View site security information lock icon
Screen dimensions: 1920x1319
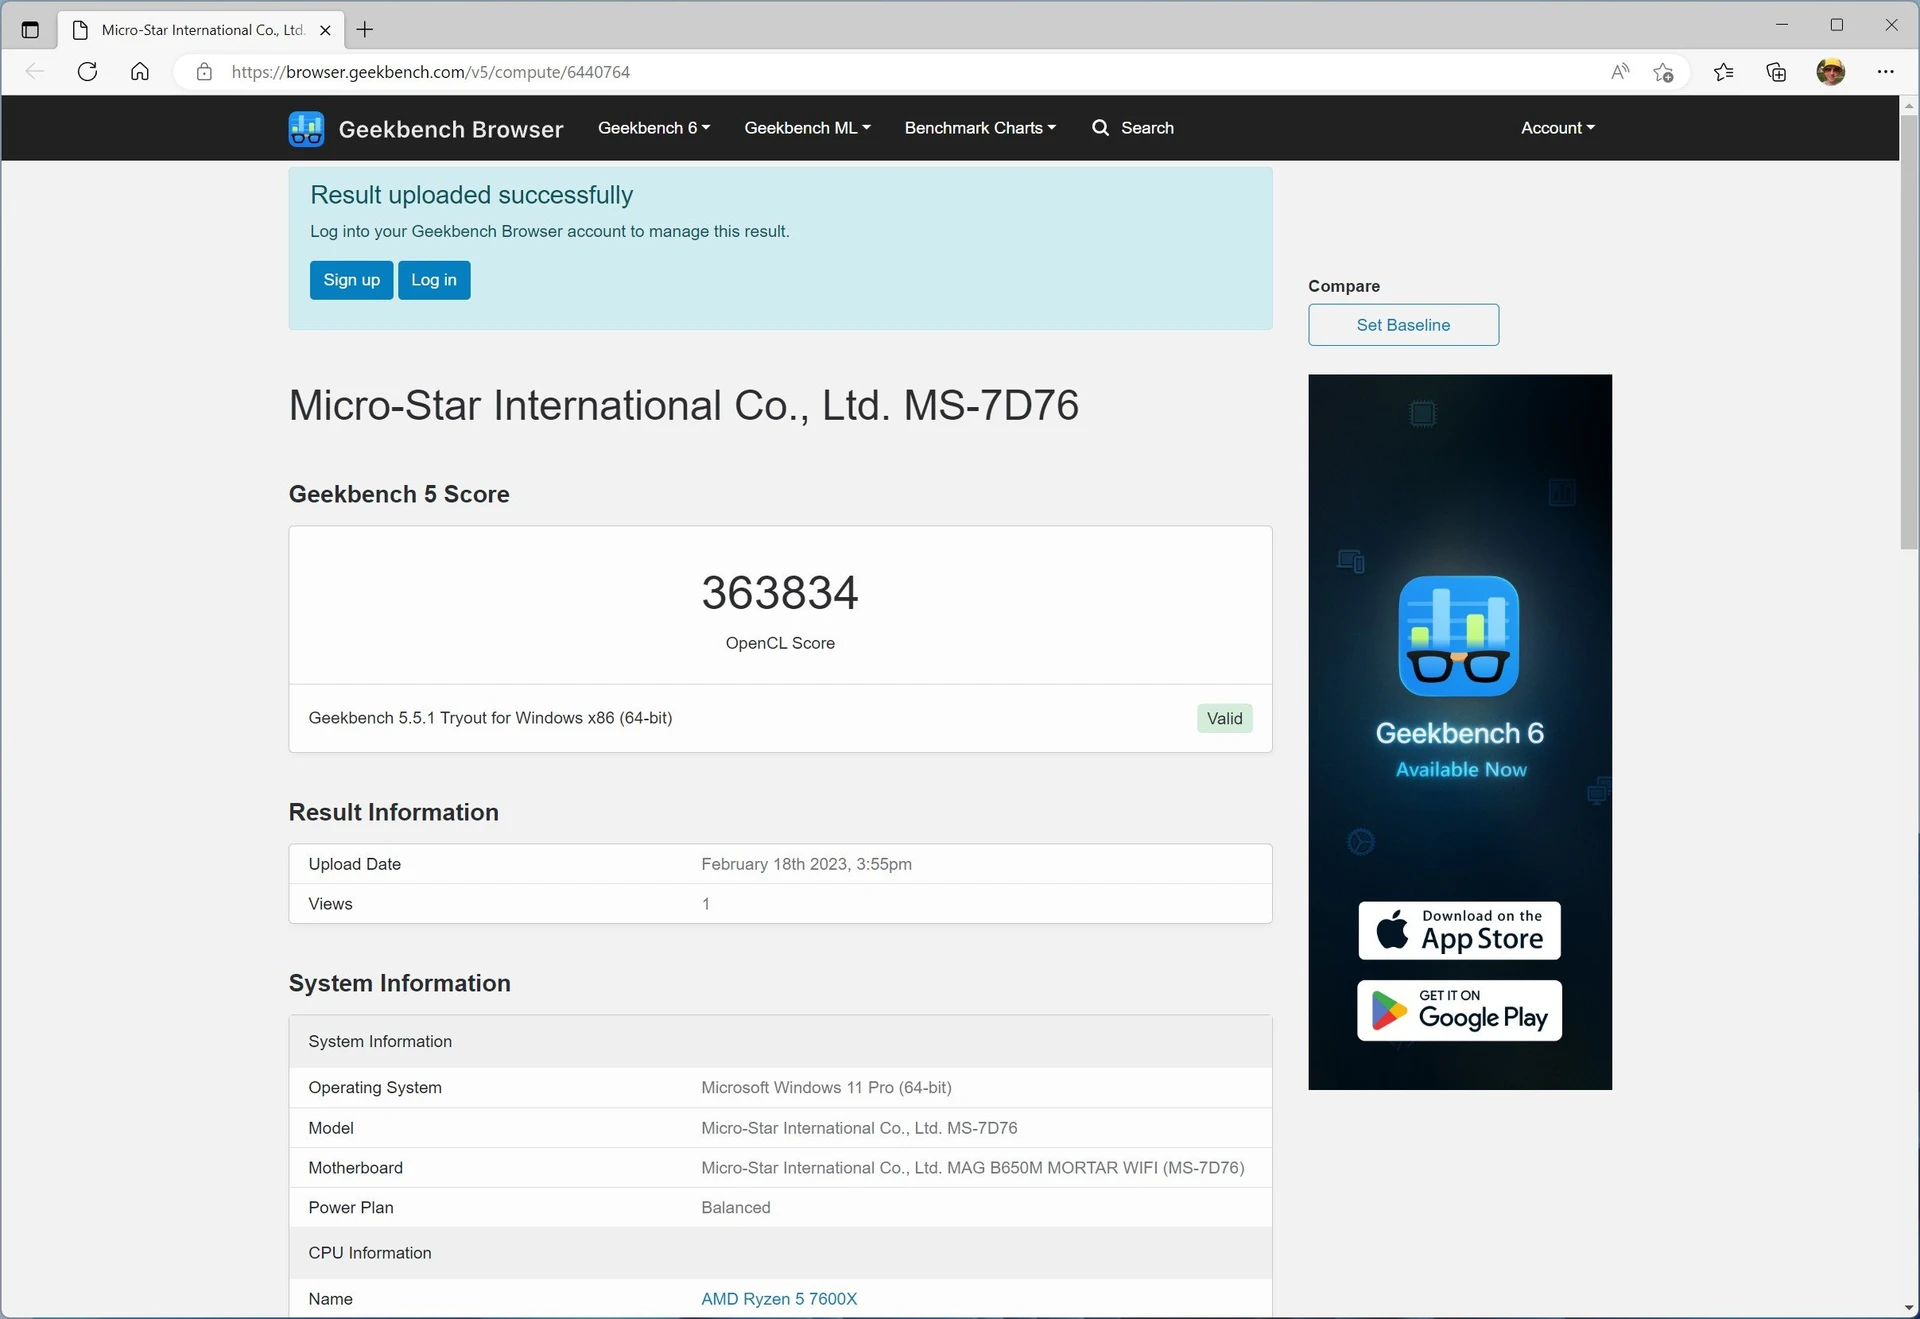[x=204, y=72]
